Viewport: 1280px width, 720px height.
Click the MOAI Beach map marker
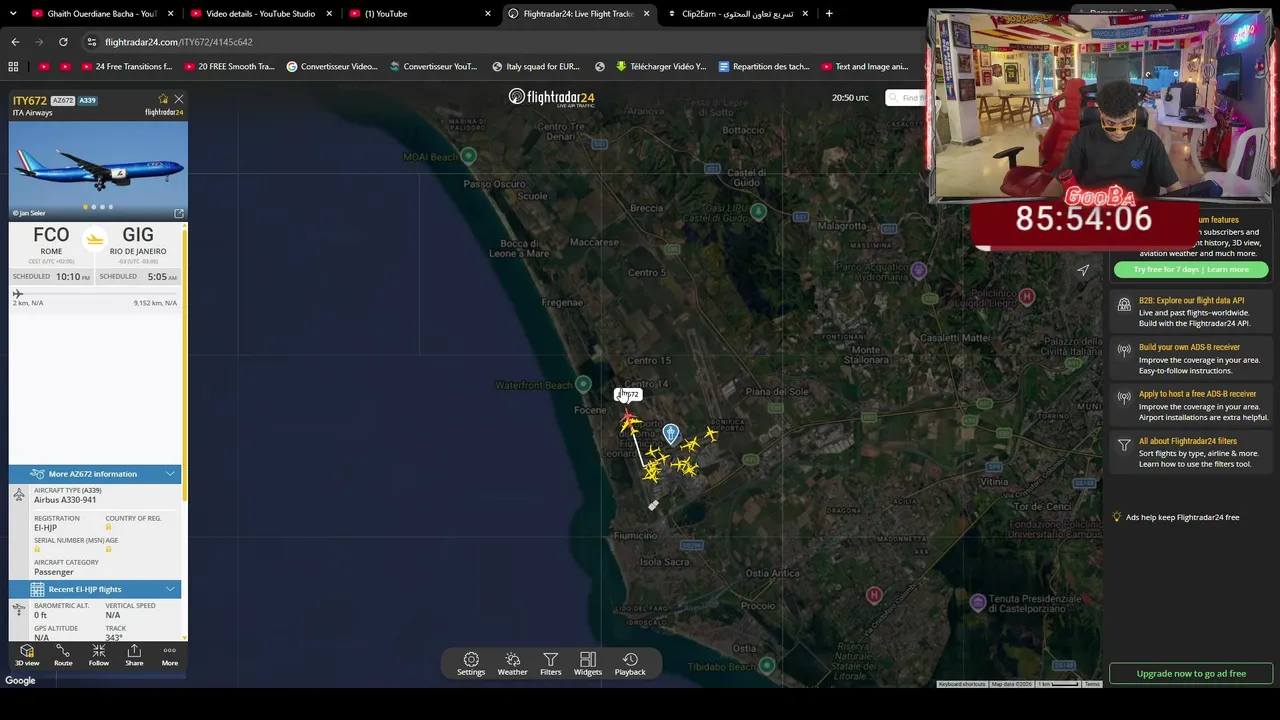[x=468, y=156]
